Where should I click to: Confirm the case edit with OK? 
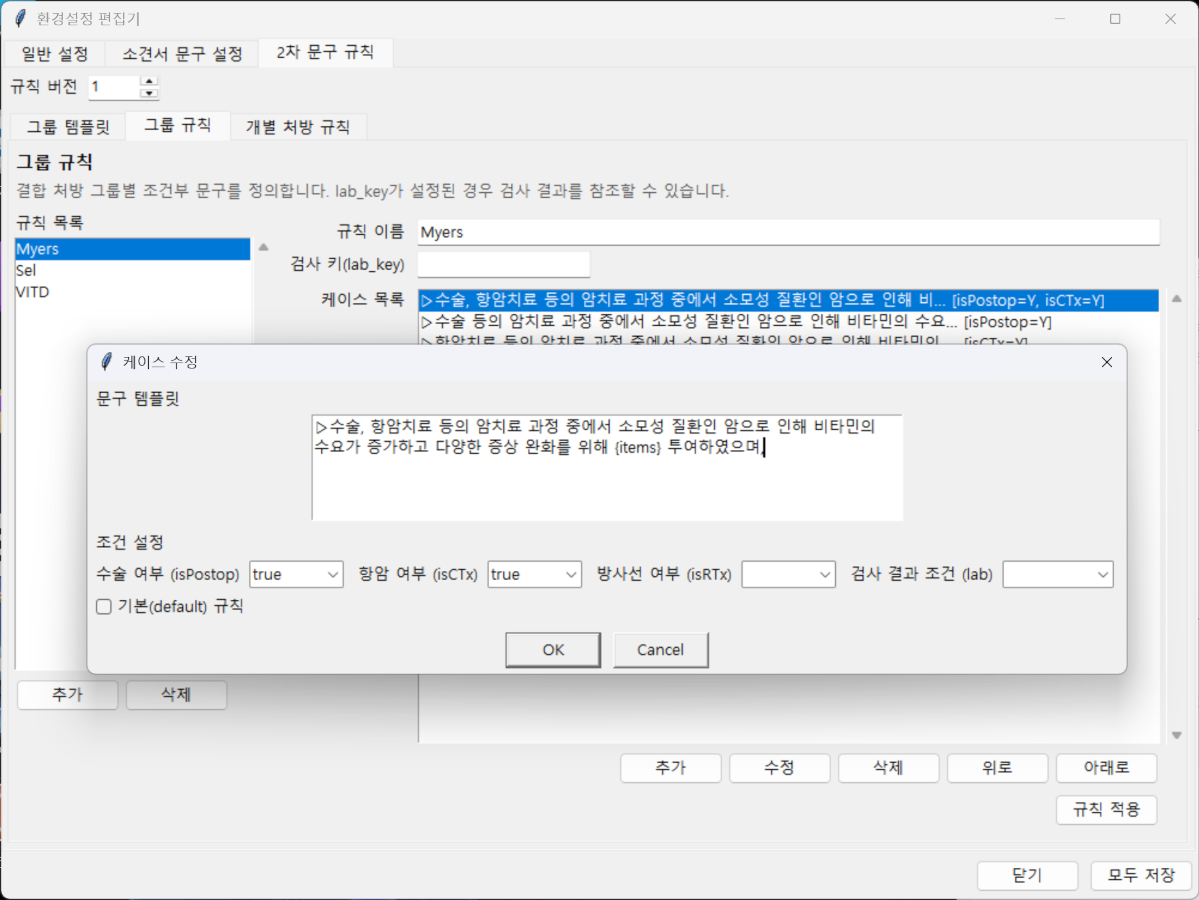[553, 650]
